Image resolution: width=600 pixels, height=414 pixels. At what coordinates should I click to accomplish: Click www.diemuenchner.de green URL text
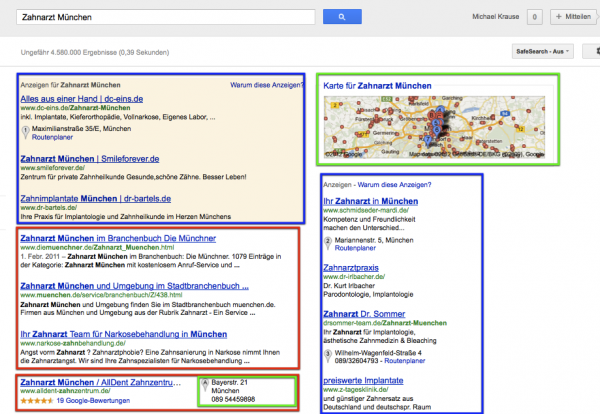[x=97, y=248]
